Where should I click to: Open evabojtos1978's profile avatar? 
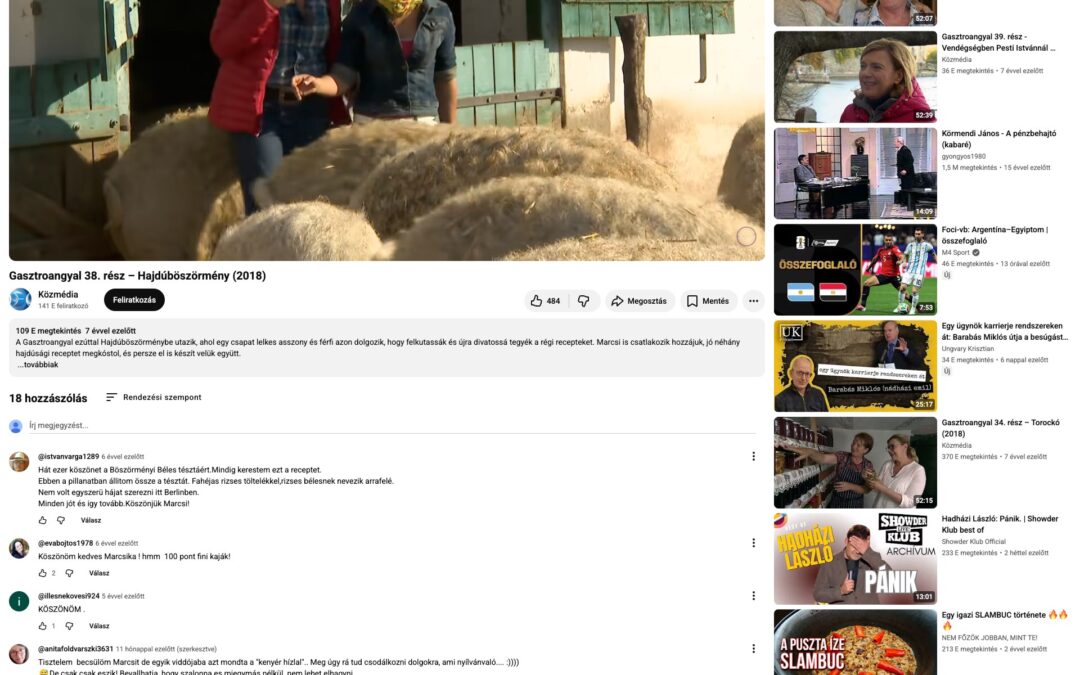point(19,548)
